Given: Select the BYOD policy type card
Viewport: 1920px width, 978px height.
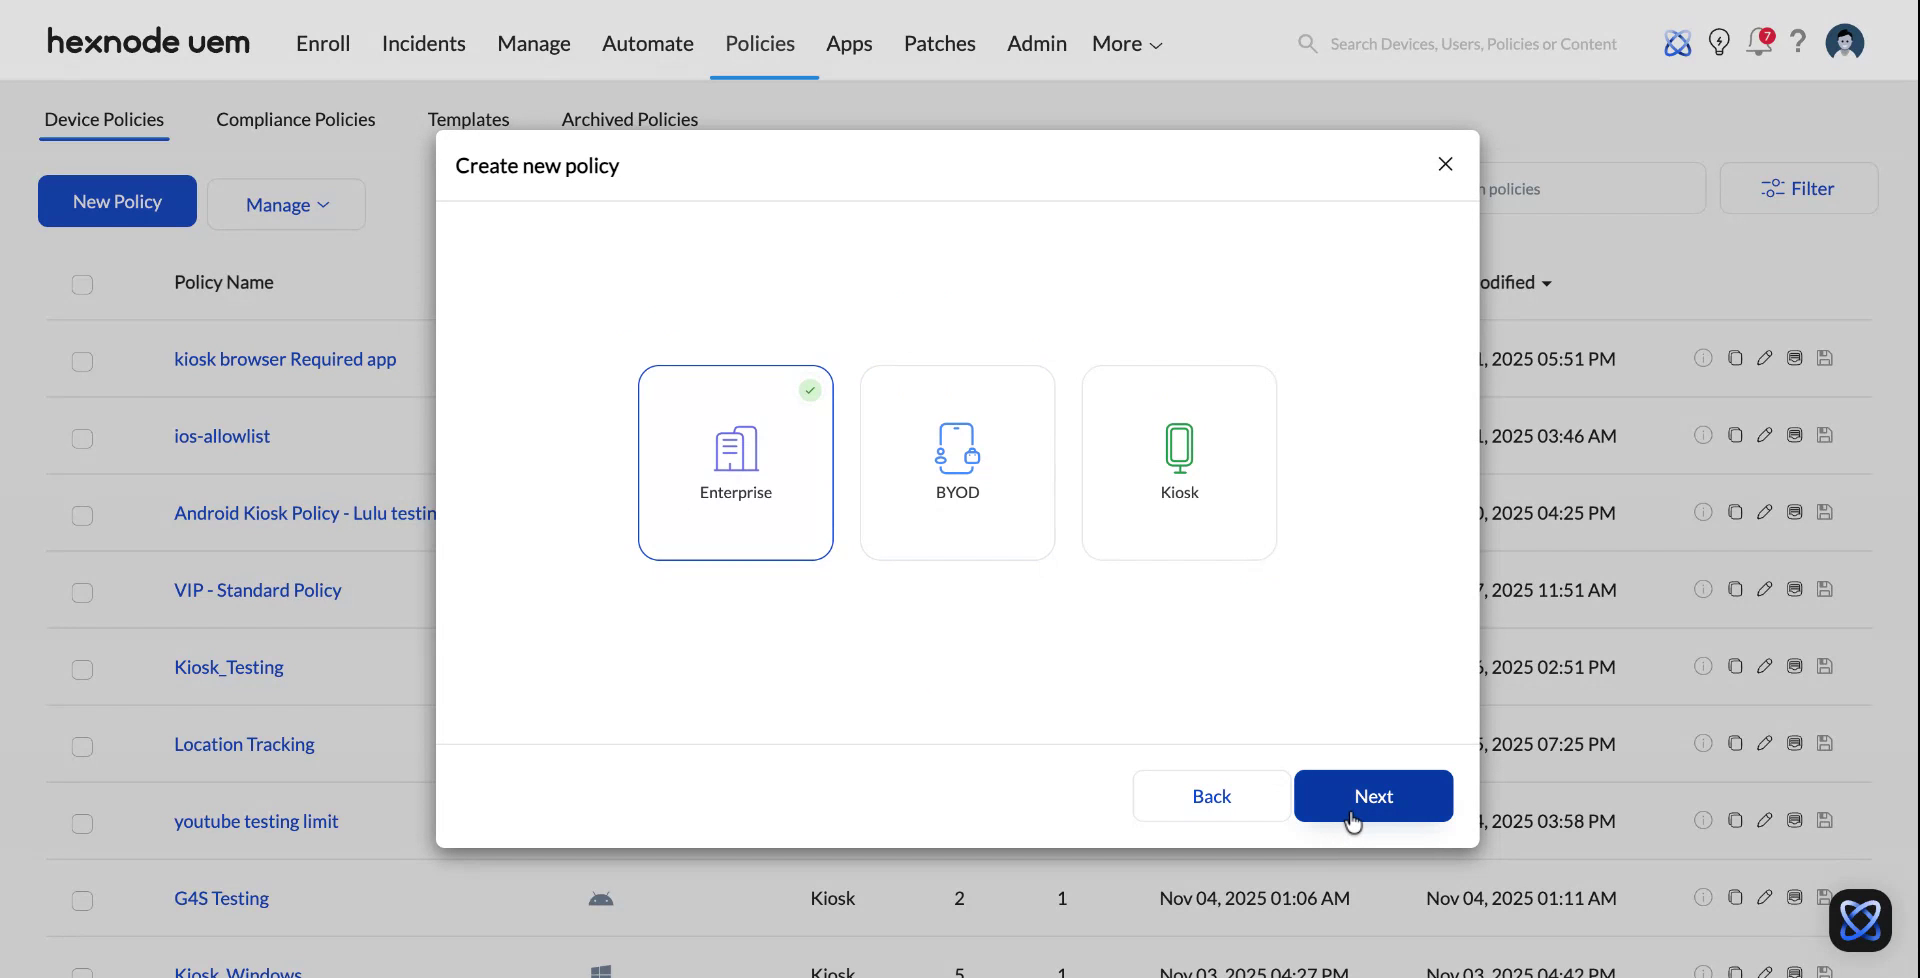Looking at the screenshot, I should point(957,462).
